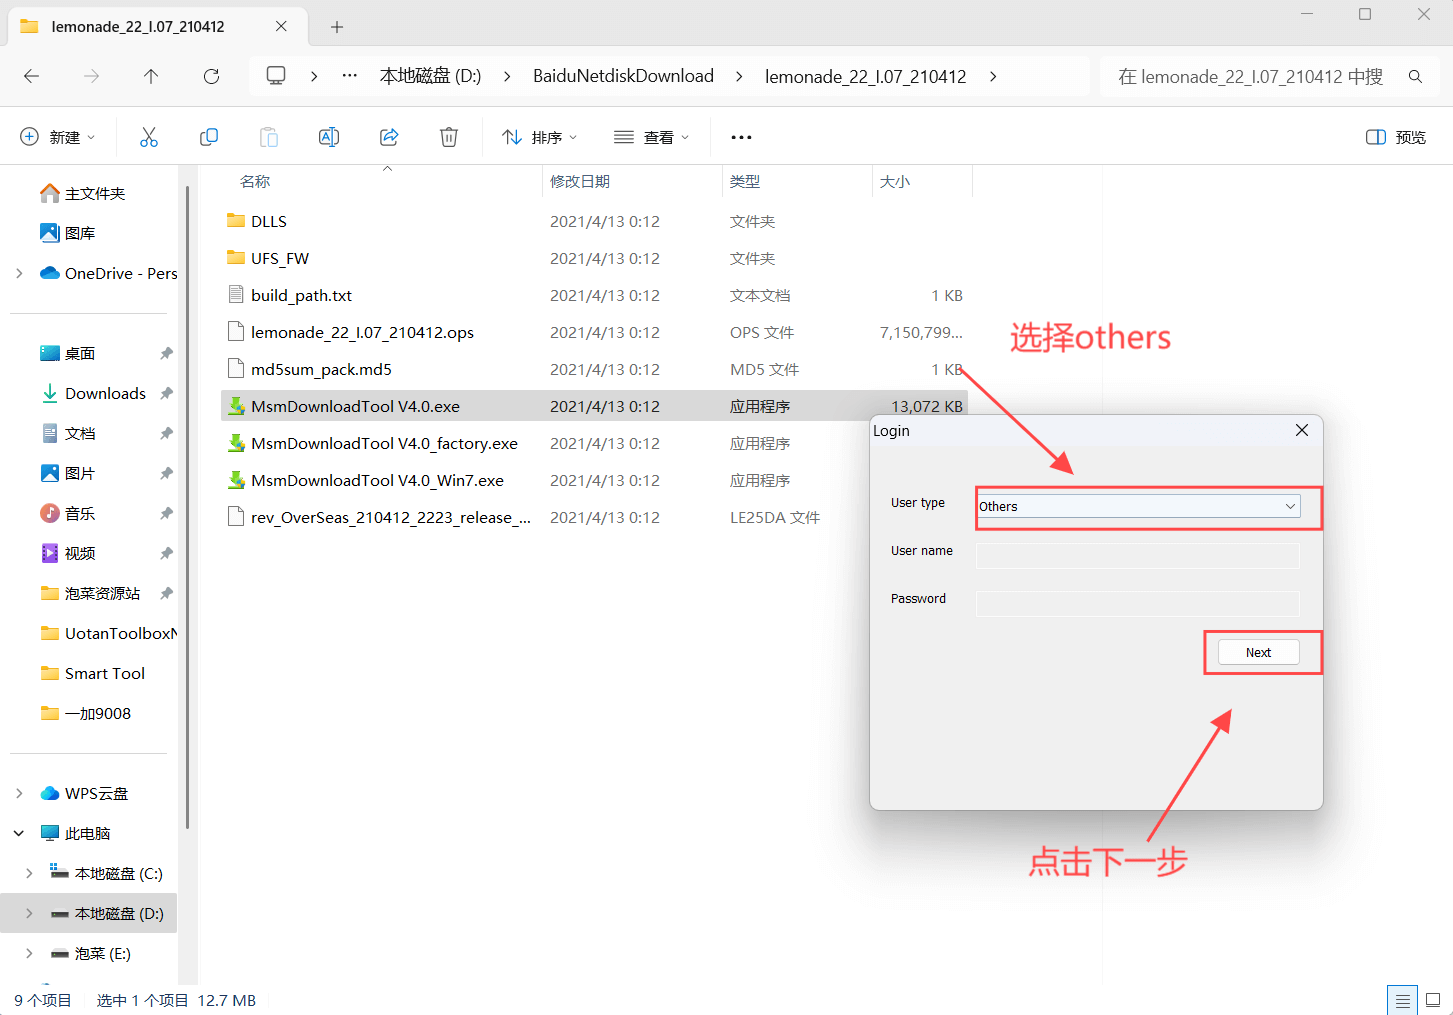Image resolution: width=1453 pixels, height=1015 pixels.
Task: Click the Copy icon in toolbar
Action: pos(209,137)
